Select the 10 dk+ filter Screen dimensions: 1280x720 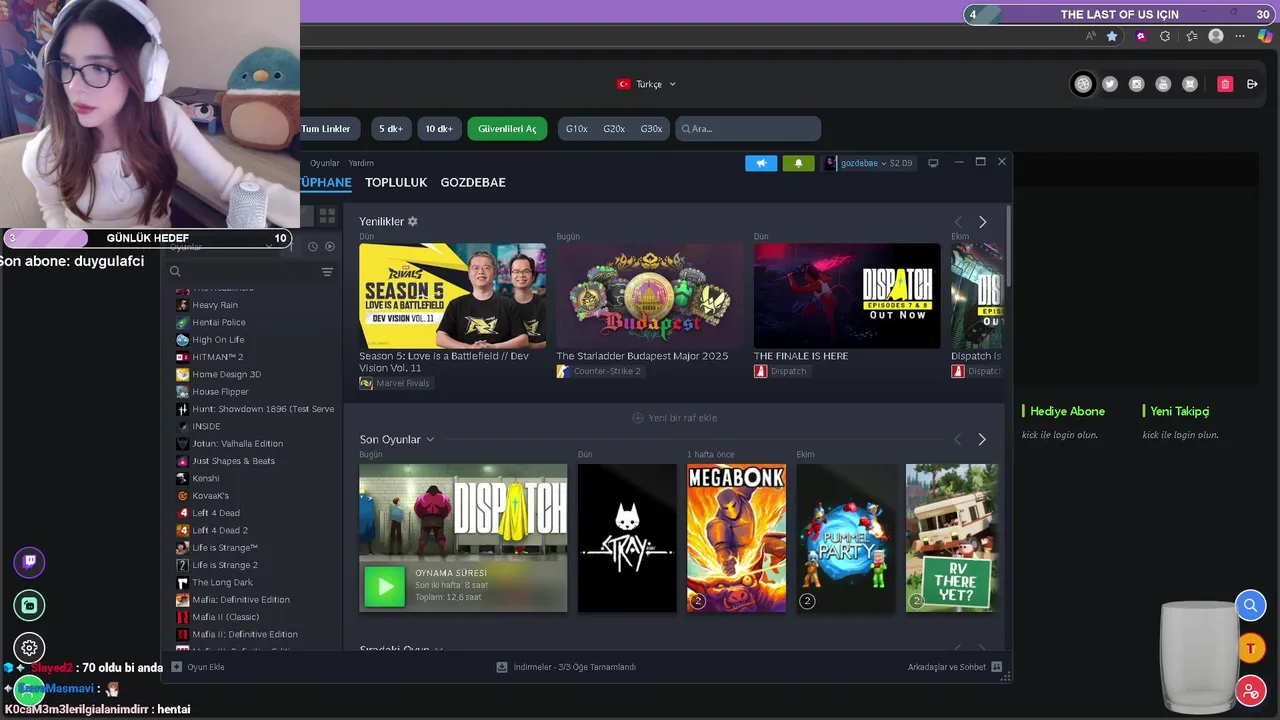click(439, 129)
